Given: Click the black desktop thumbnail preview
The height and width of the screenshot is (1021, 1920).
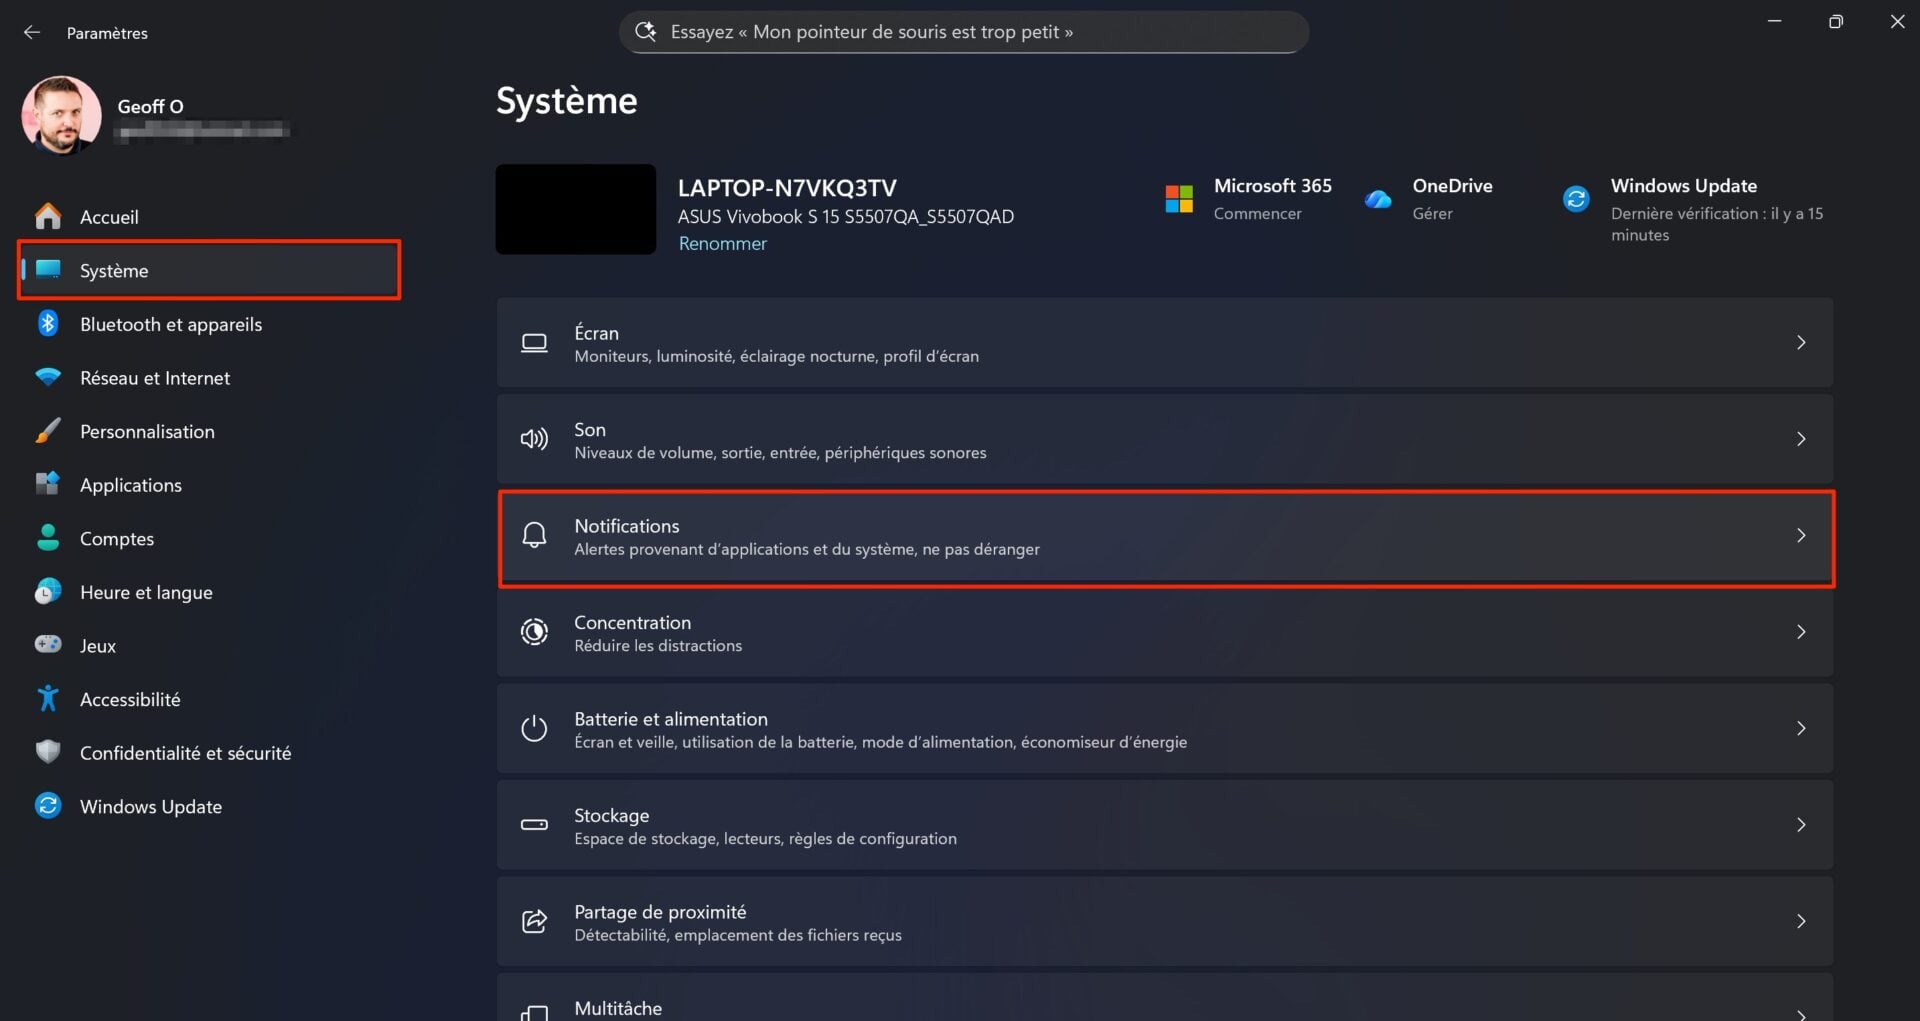Looking at the screenshot, I should tap(576, 209).
